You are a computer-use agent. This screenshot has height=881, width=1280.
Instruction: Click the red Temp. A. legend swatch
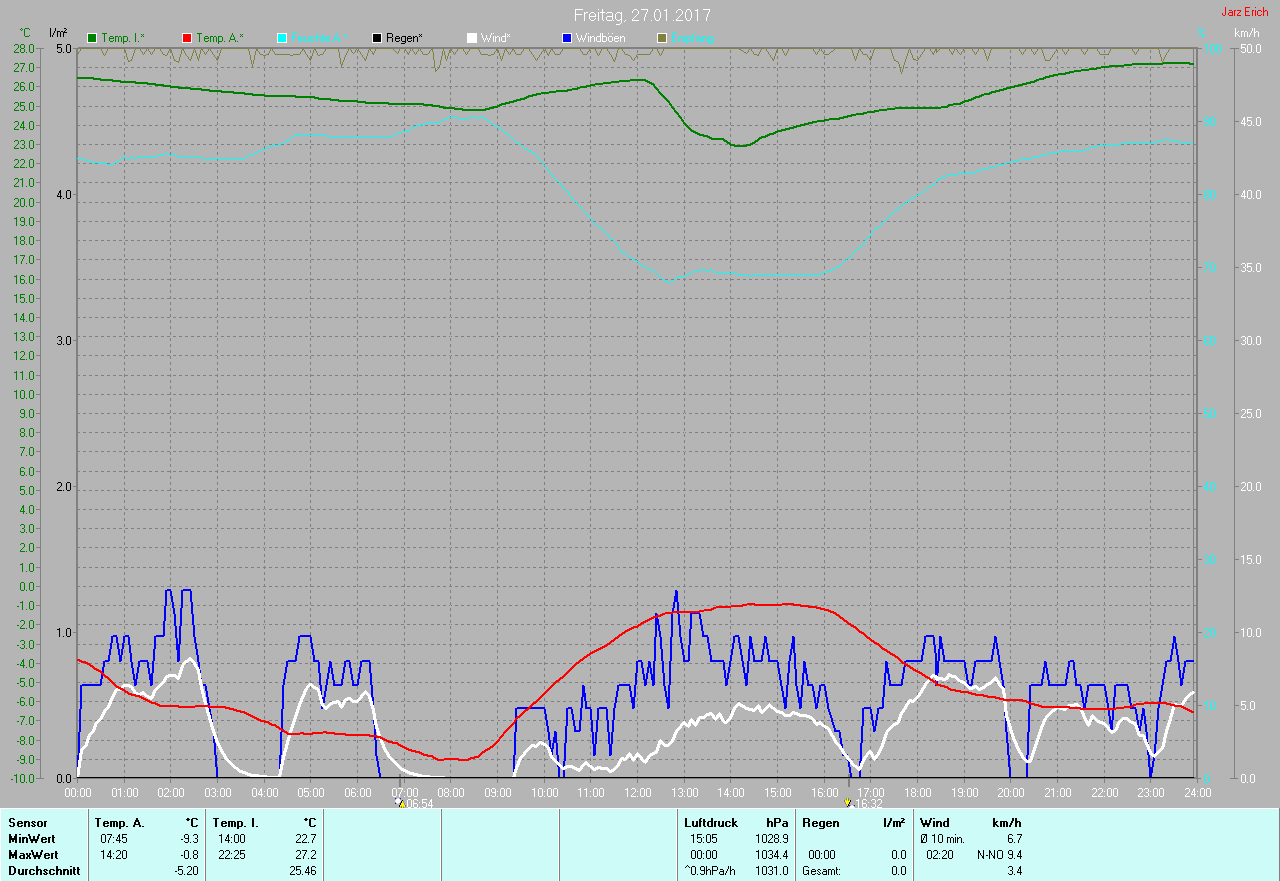coord(187,38)
